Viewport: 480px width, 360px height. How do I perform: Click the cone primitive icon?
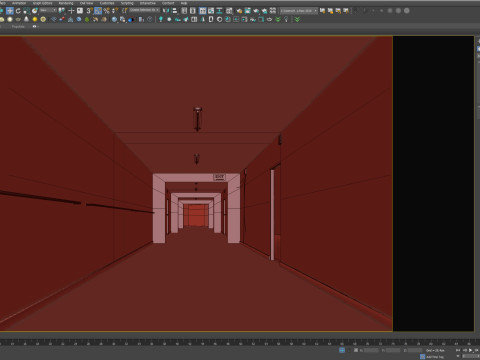coord(26,19)
